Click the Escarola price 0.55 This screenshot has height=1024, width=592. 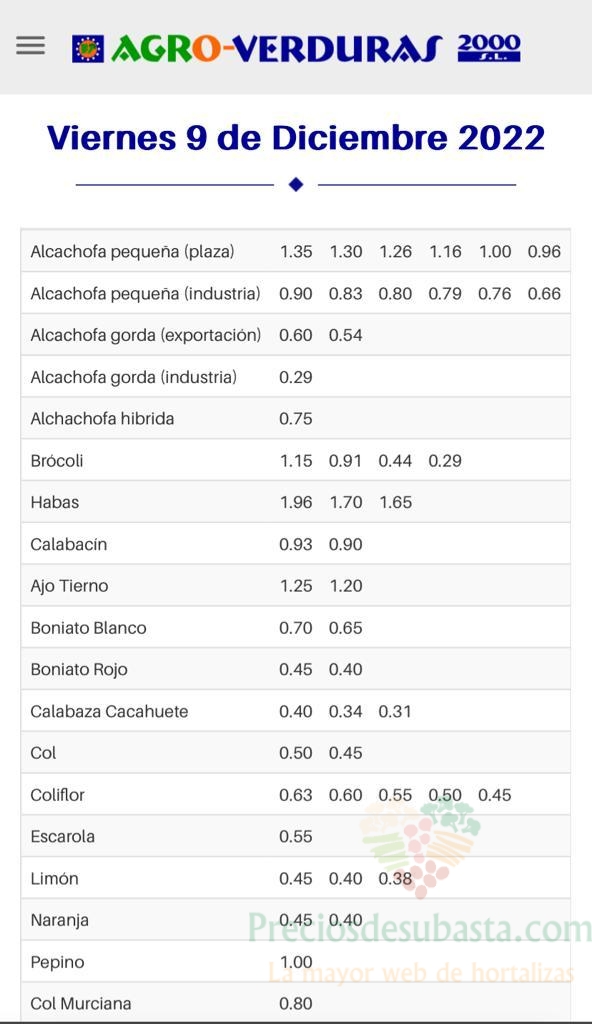(296, 837)
